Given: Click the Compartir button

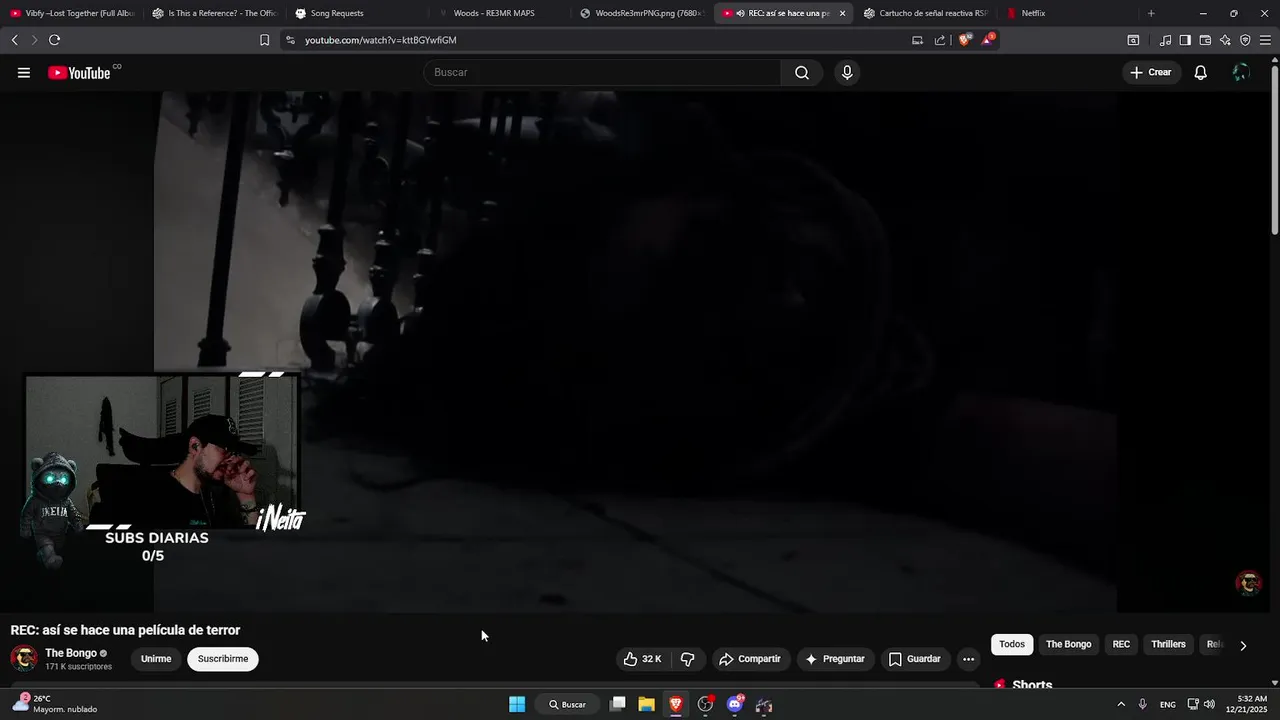Looking at the screenshot, I should click(750, 659).
